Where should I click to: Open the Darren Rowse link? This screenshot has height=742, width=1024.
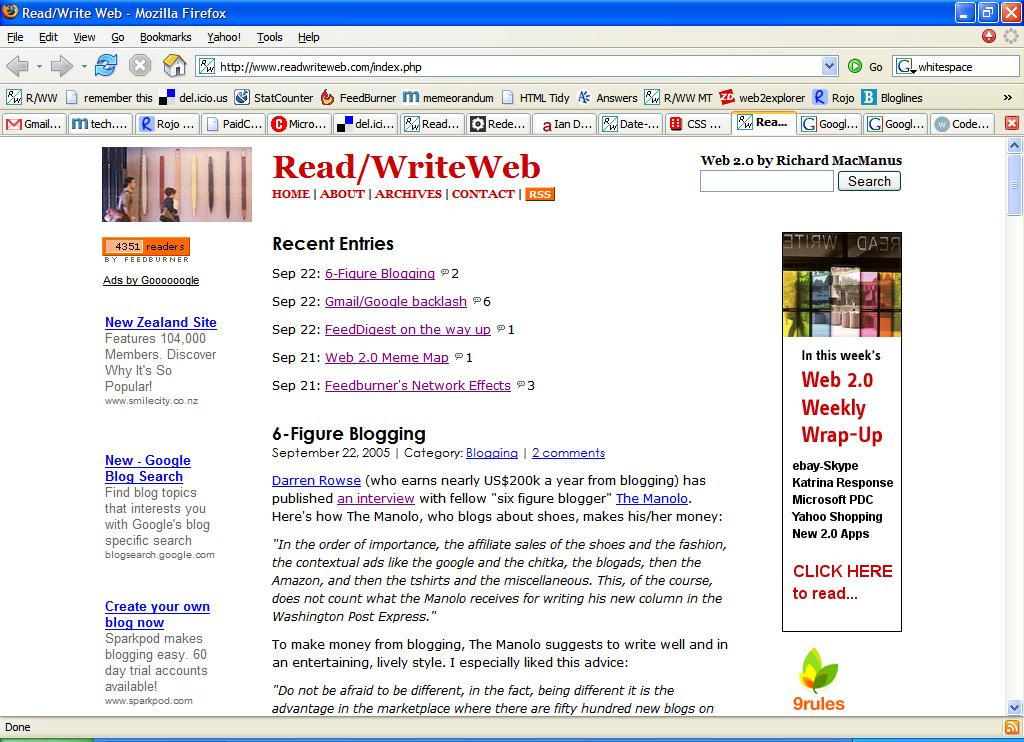tap(316, 480)
